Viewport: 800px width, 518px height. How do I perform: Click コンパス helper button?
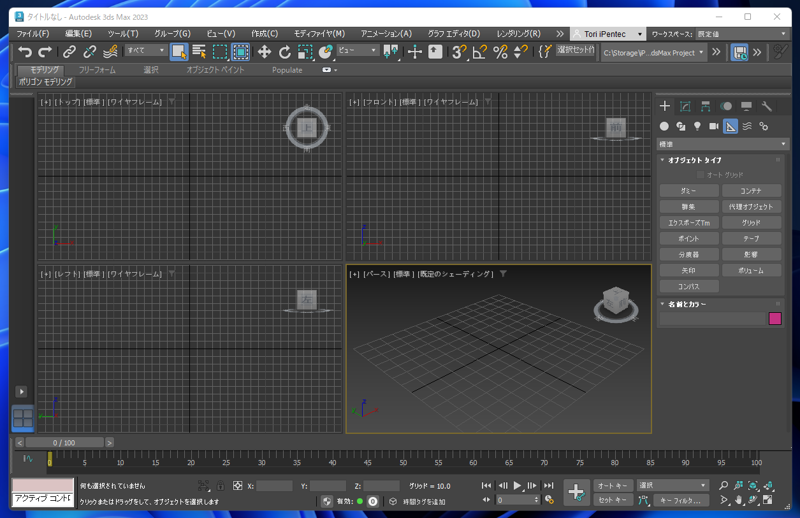coord(688,287)
